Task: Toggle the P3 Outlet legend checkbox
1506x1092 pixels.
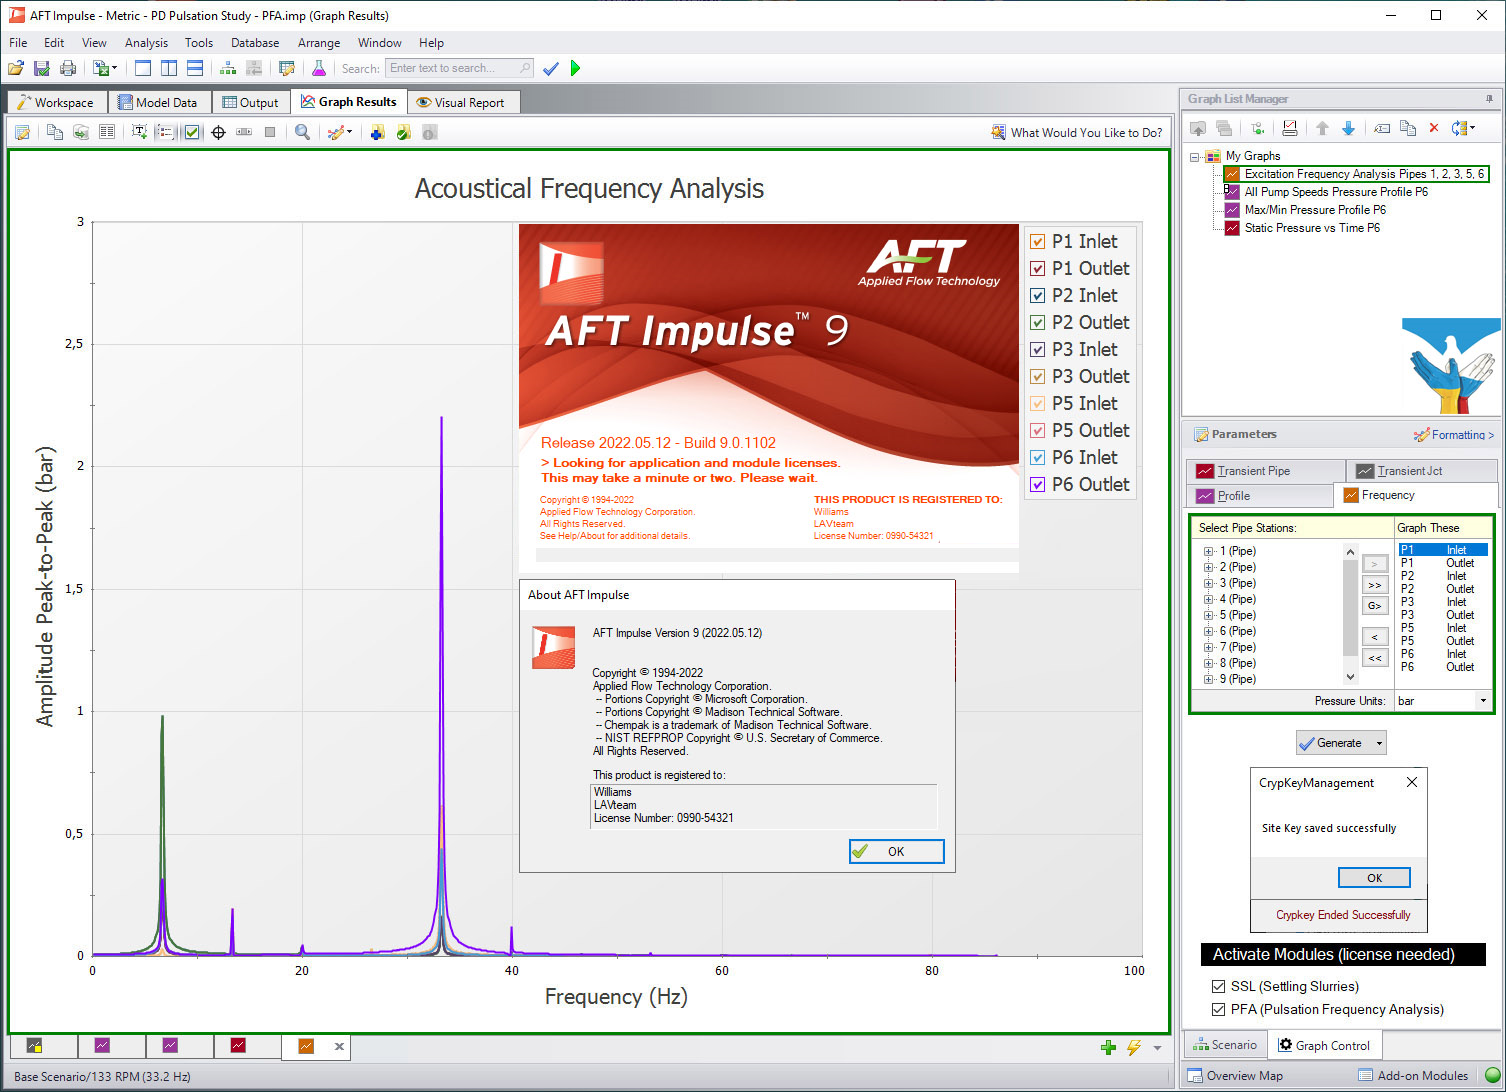Action: (x=1038, y=376)
